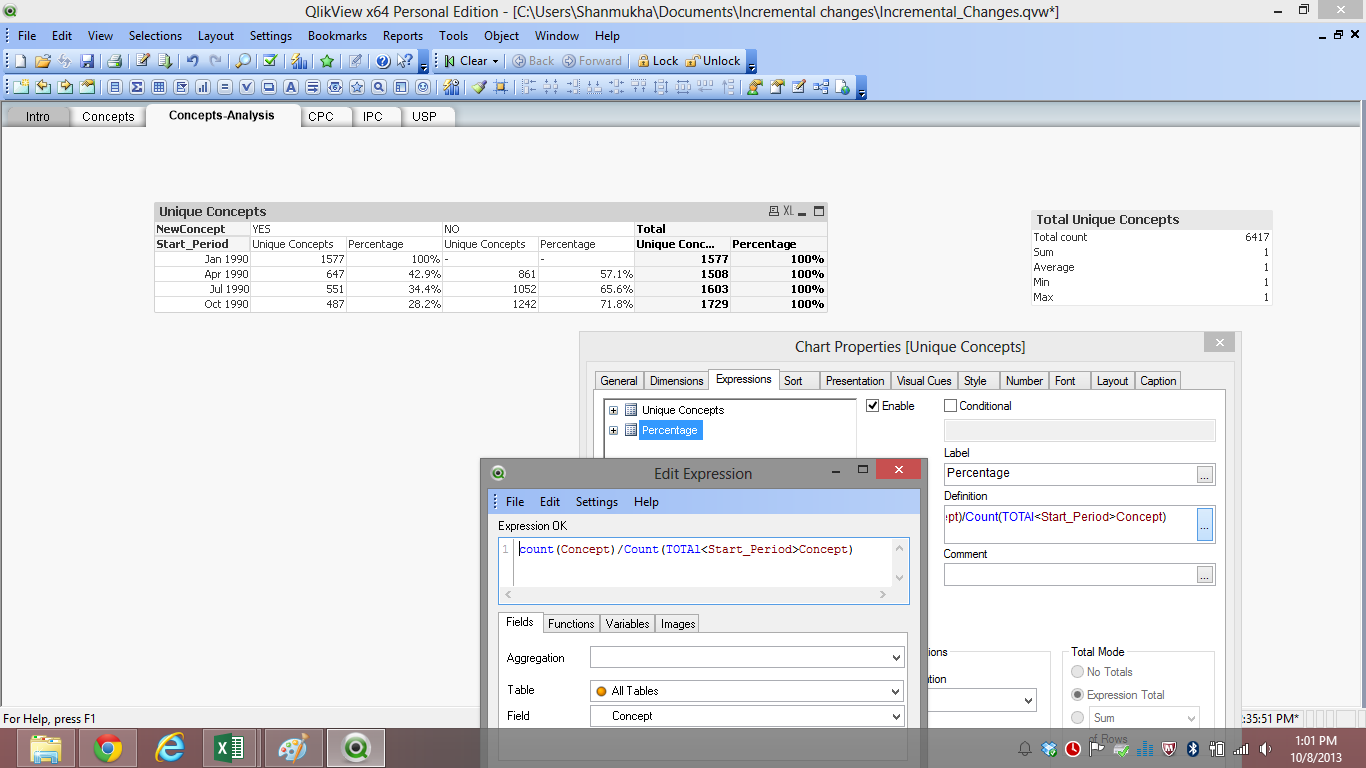
Task: Toggle the Enable checkbox
Action: 872,406
